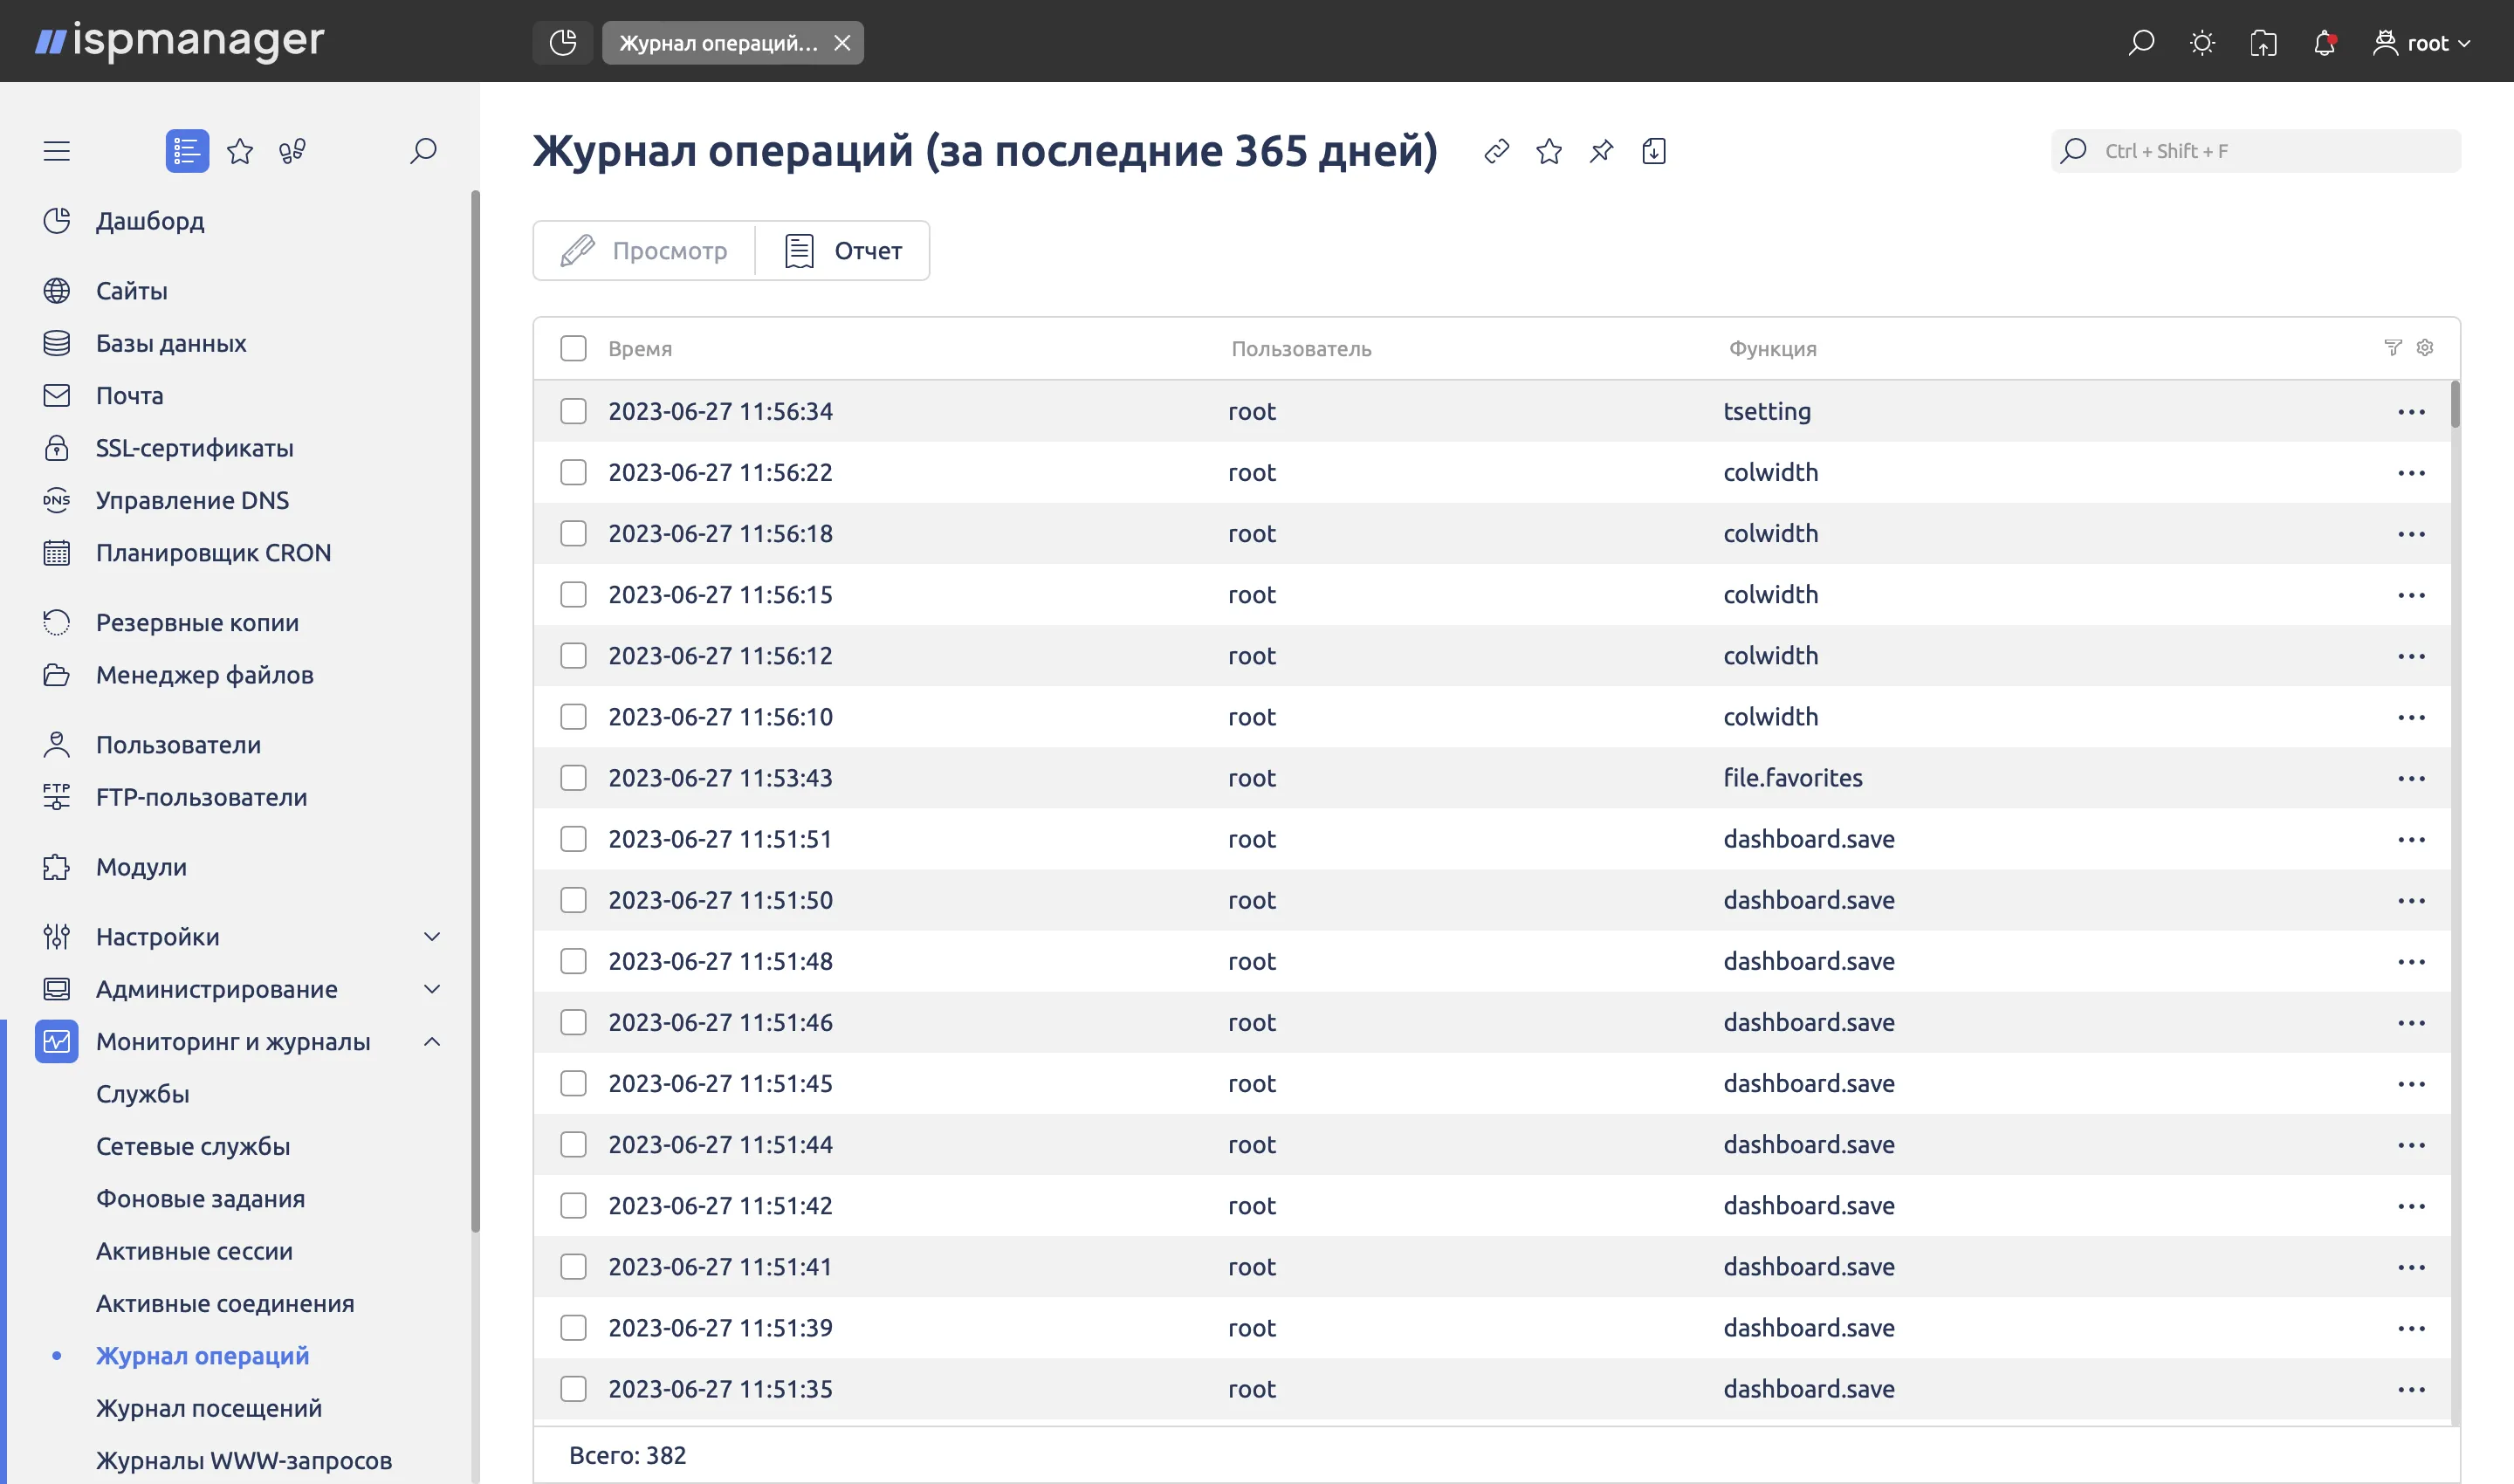Expand the Настройки section
The height and width of the screenshot is (1484, 2514).
pos(432,937)
